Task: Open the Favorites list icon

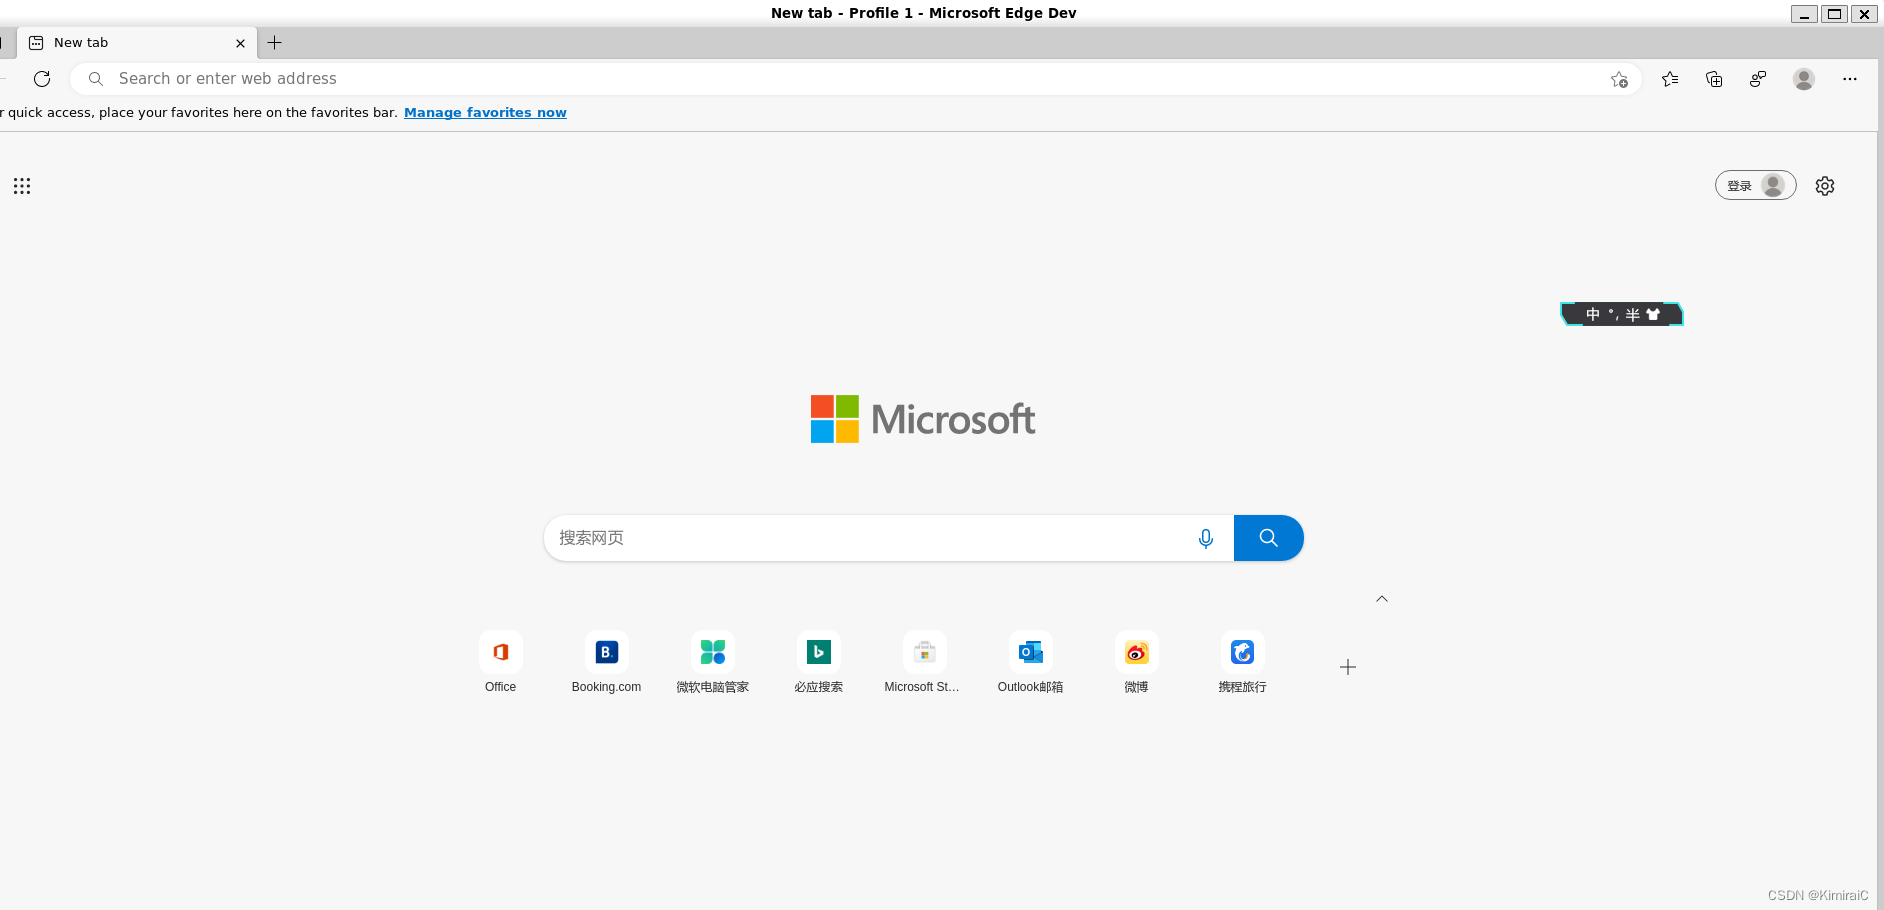Action: [x=1670, y=79]
